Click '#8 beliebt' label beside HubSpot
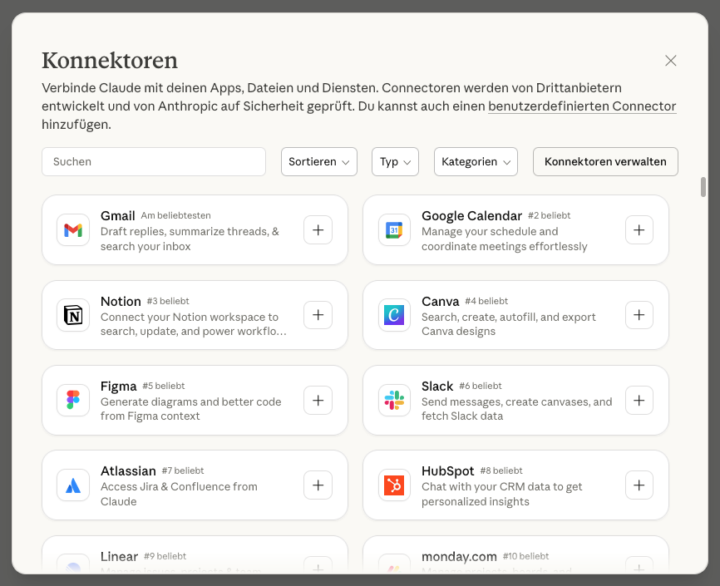The image size is (720, 586). click(501, 471)
